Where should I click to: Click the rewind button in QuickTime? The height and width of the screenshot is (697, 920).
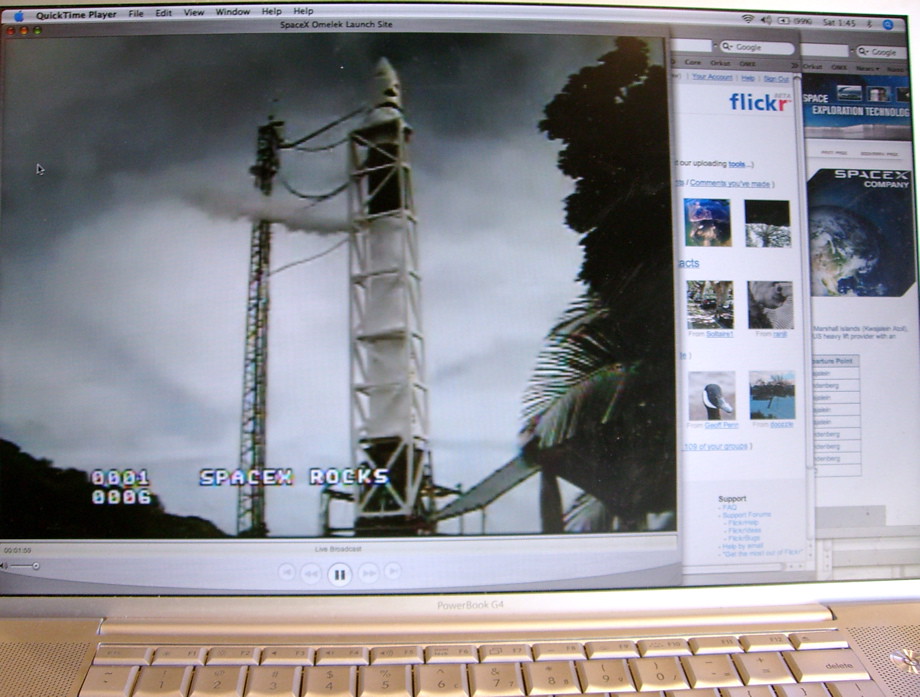coord(311,573)
